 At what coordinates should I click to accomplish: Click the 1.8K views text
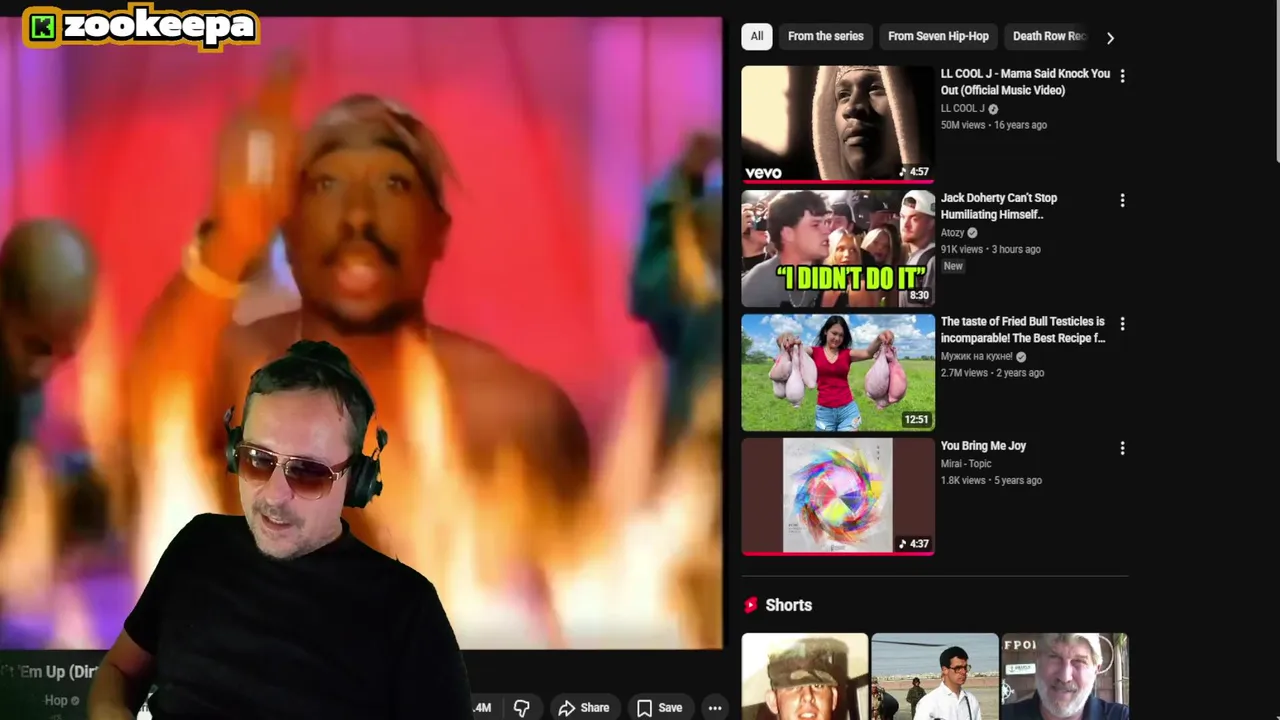[x=963, y=480]
